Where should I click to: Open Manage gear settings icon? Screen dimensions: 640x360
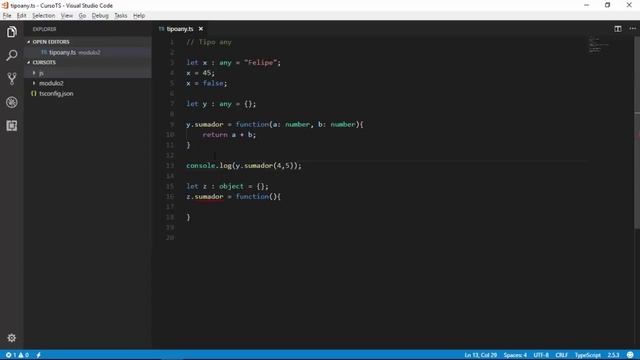pyautogui.click(x=11, y=338)
